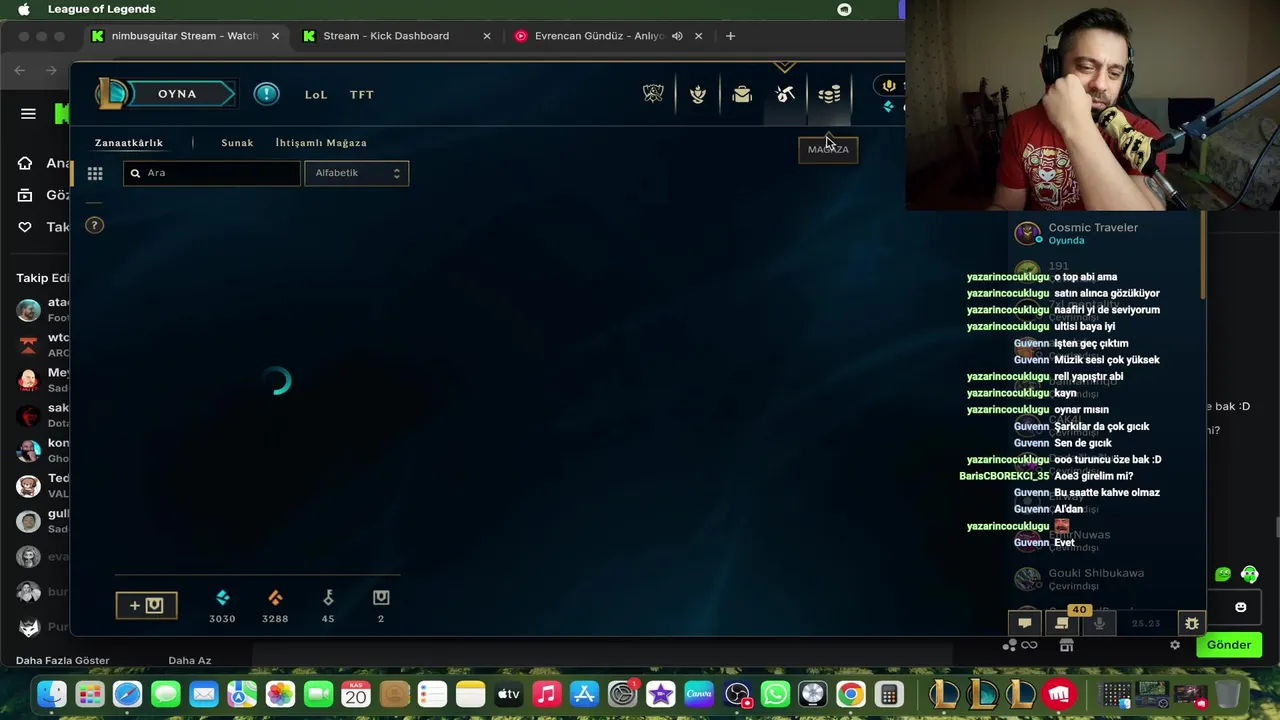Open a new browser tab with the plus button
The width and height of the screenshot is (1280, 720).
pyautogui.click(x=730, y=36)
